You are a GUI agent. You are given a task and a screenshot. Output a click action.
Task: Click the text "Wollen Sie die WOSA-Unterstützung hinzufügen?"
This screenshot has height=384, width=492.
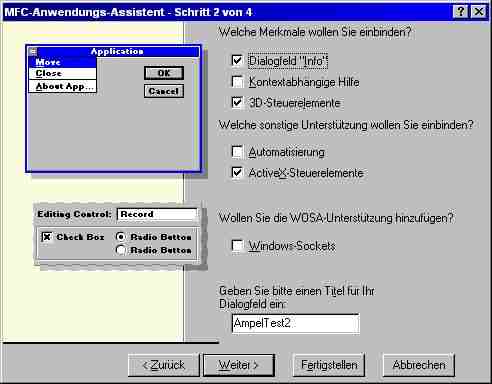coord(336,218)
